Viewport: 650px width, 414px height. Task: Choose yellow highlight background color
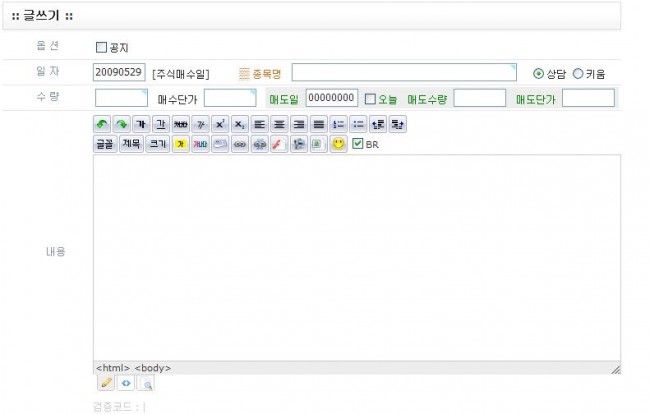pos(181,144)
